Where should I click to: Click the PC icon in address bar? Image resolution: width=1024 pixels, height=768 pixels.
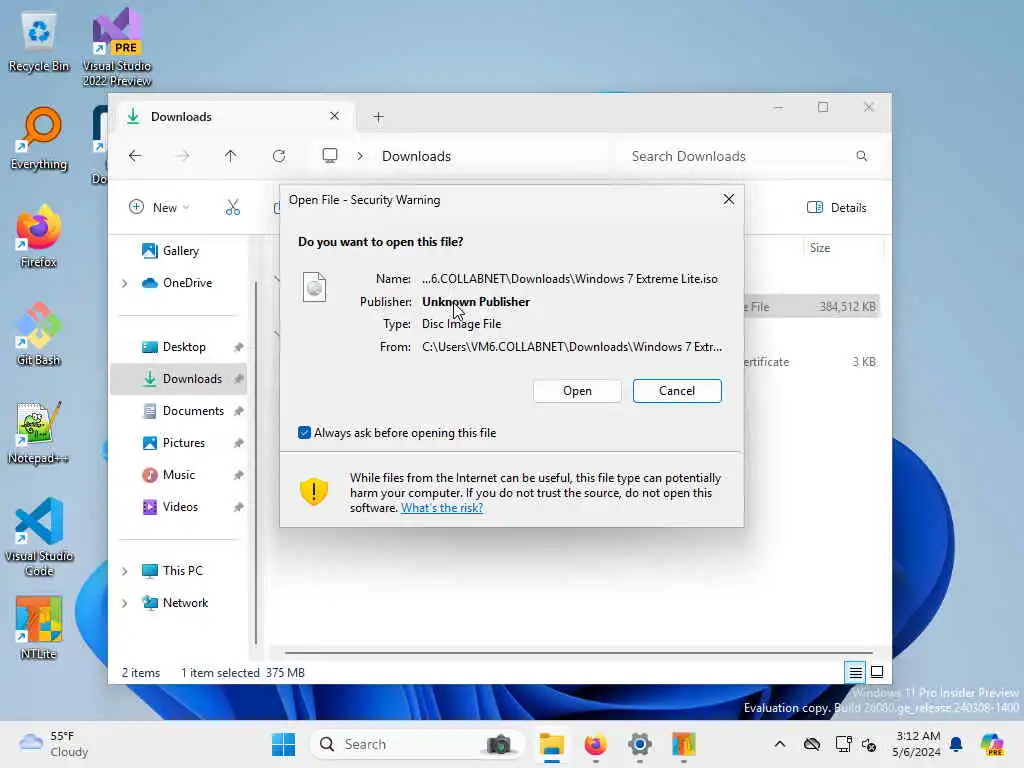[x=330, y=156]
